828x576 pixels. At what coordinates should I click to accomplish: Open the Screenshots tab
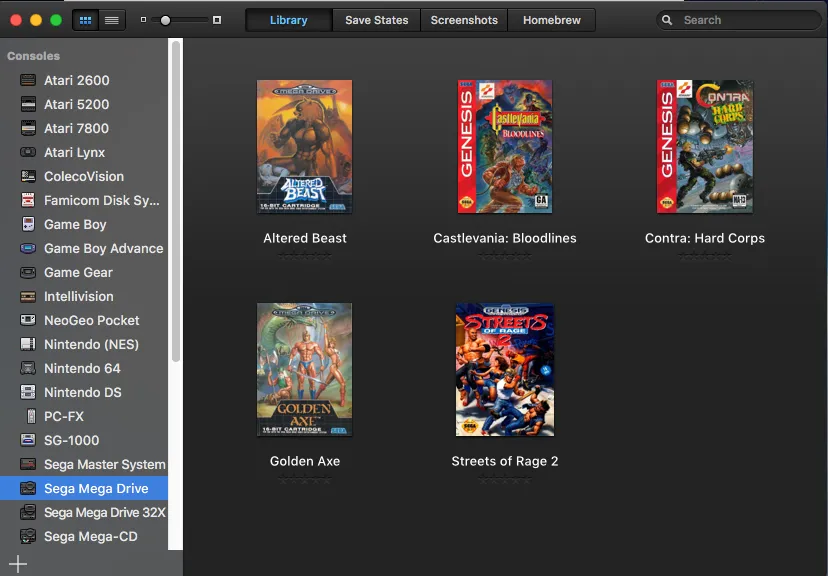click(x=464, y=20)
